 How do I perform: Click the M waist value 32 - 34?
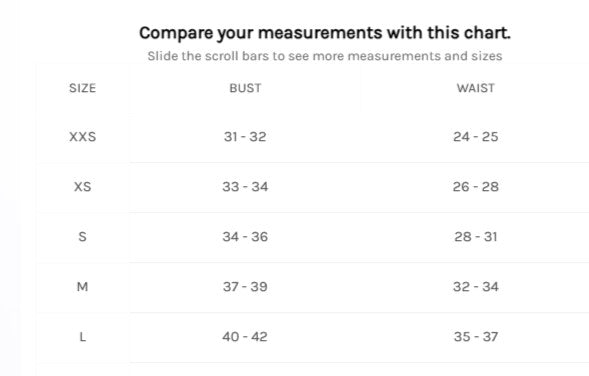(x=476, y=287)
